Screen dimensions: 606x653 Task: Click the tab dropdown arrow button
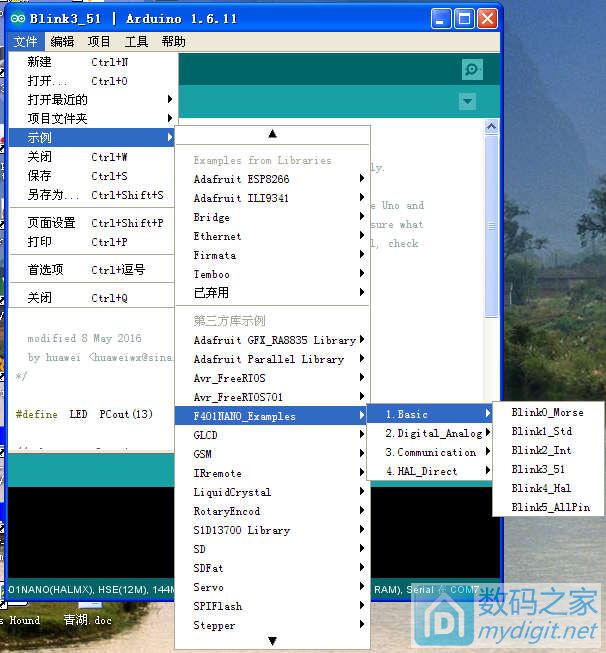(467, 101)
